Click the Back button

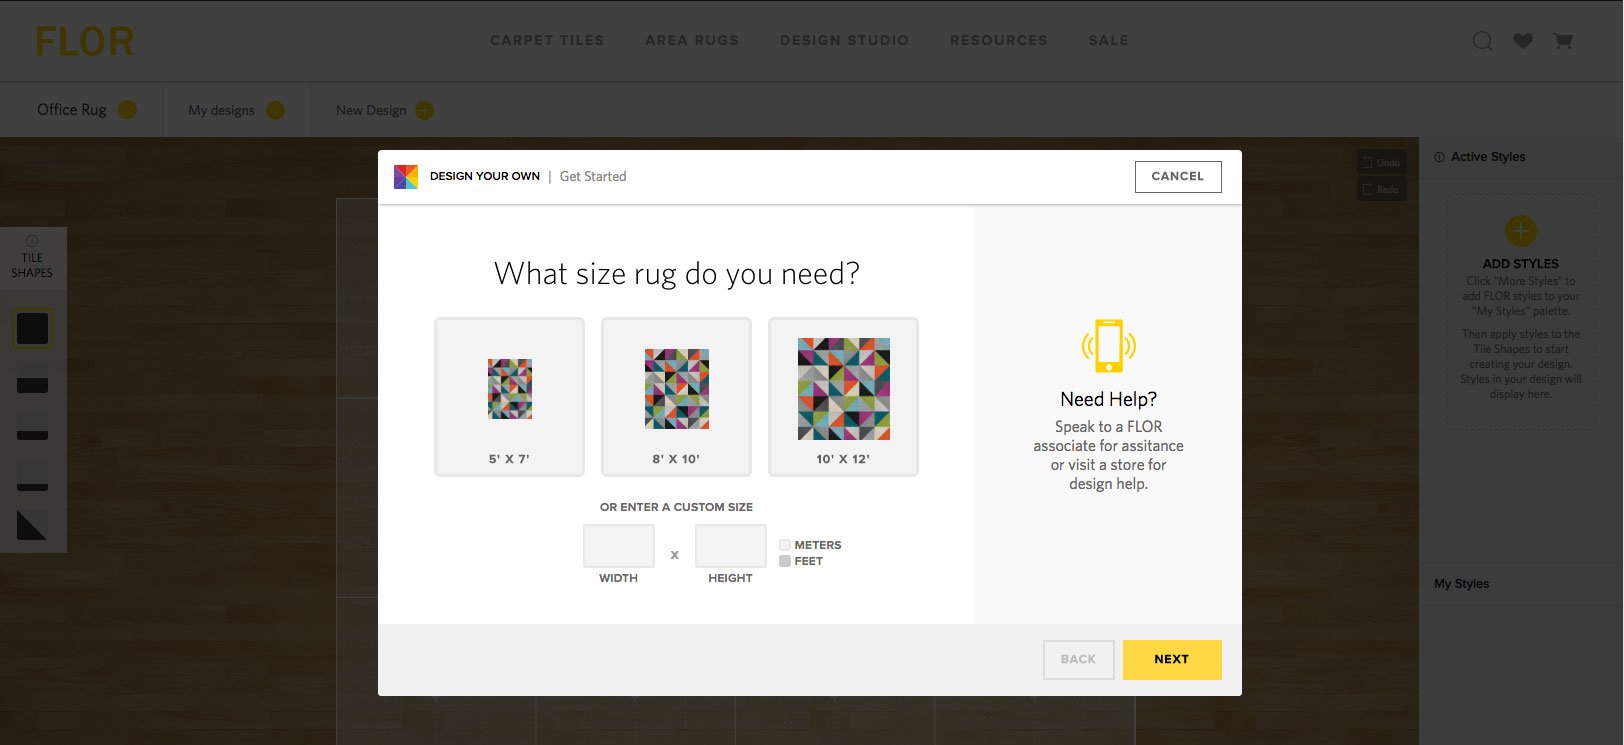click(1078, 660)
